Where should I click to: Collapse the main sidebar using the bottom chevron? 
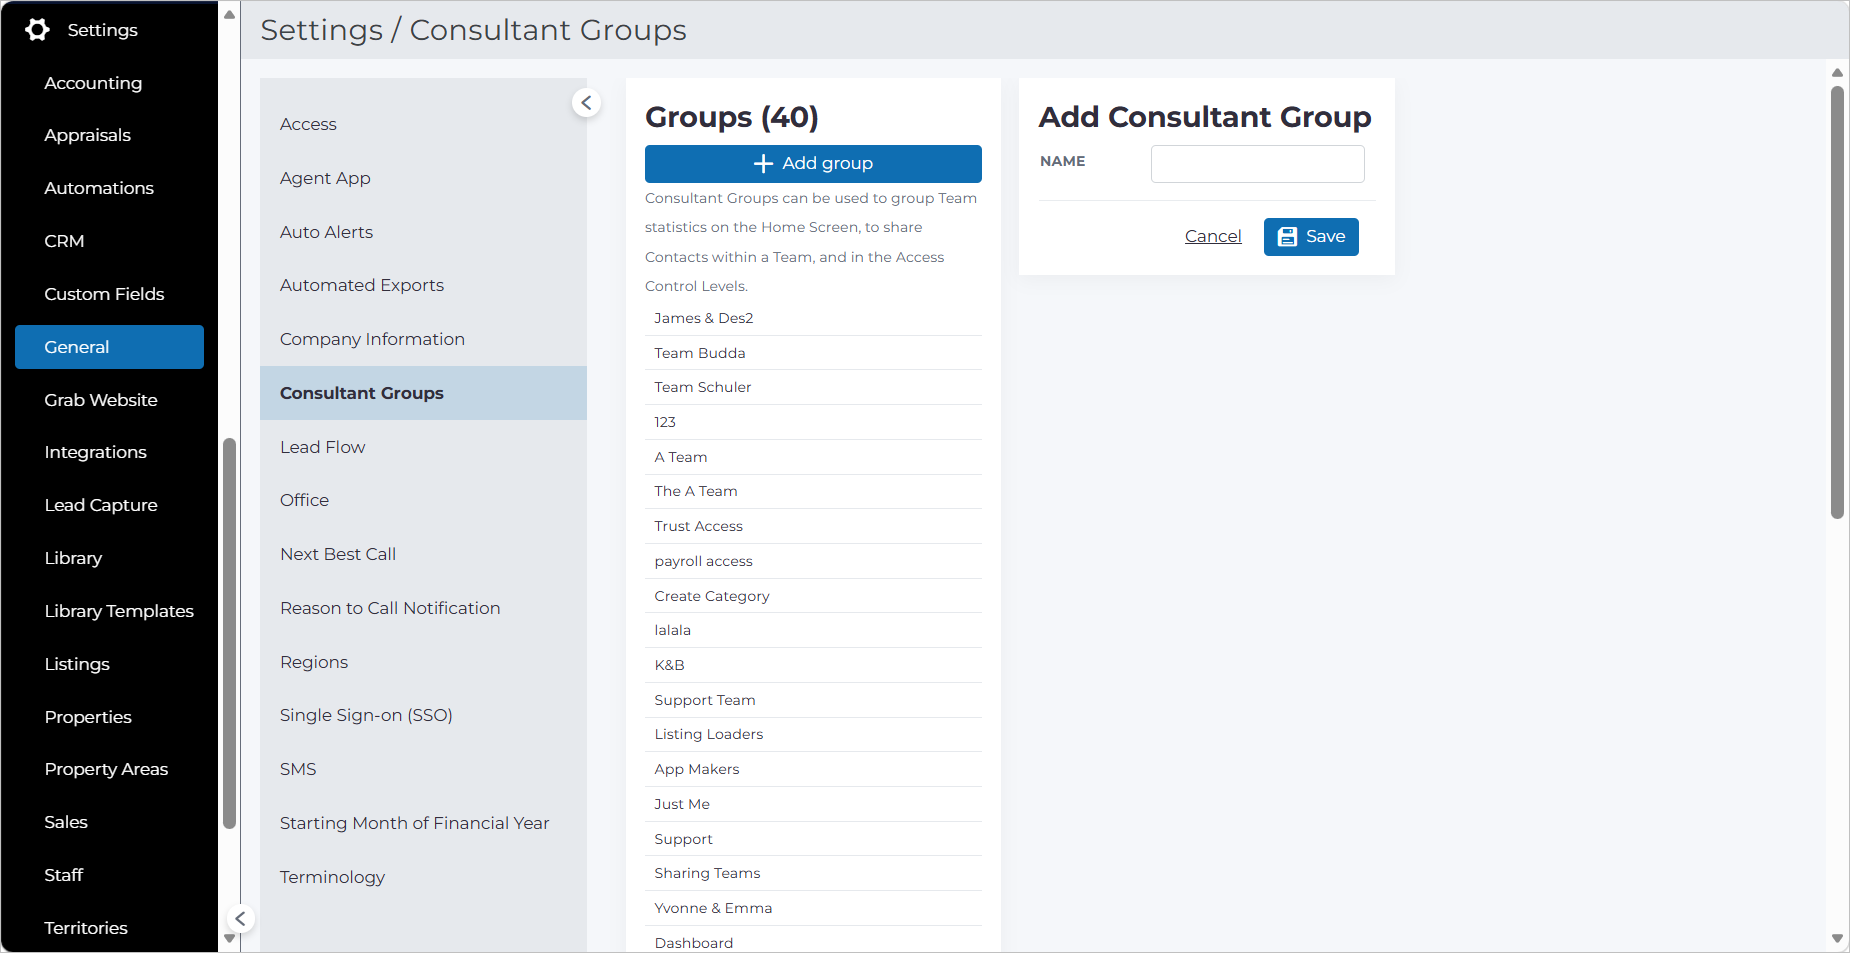click(x=240, y=918)
